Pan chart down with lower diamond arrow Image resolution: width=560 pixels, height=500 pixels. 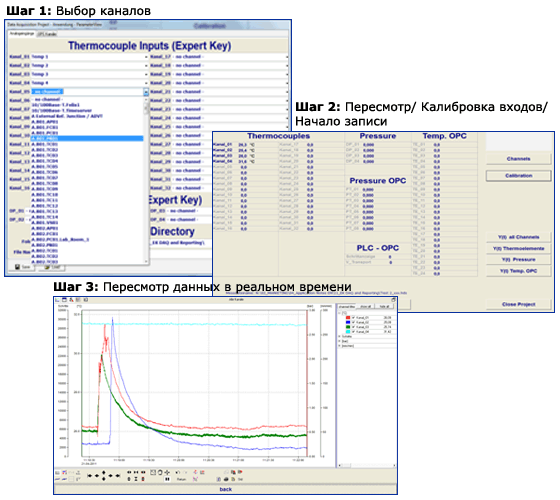tap(104, 479)
